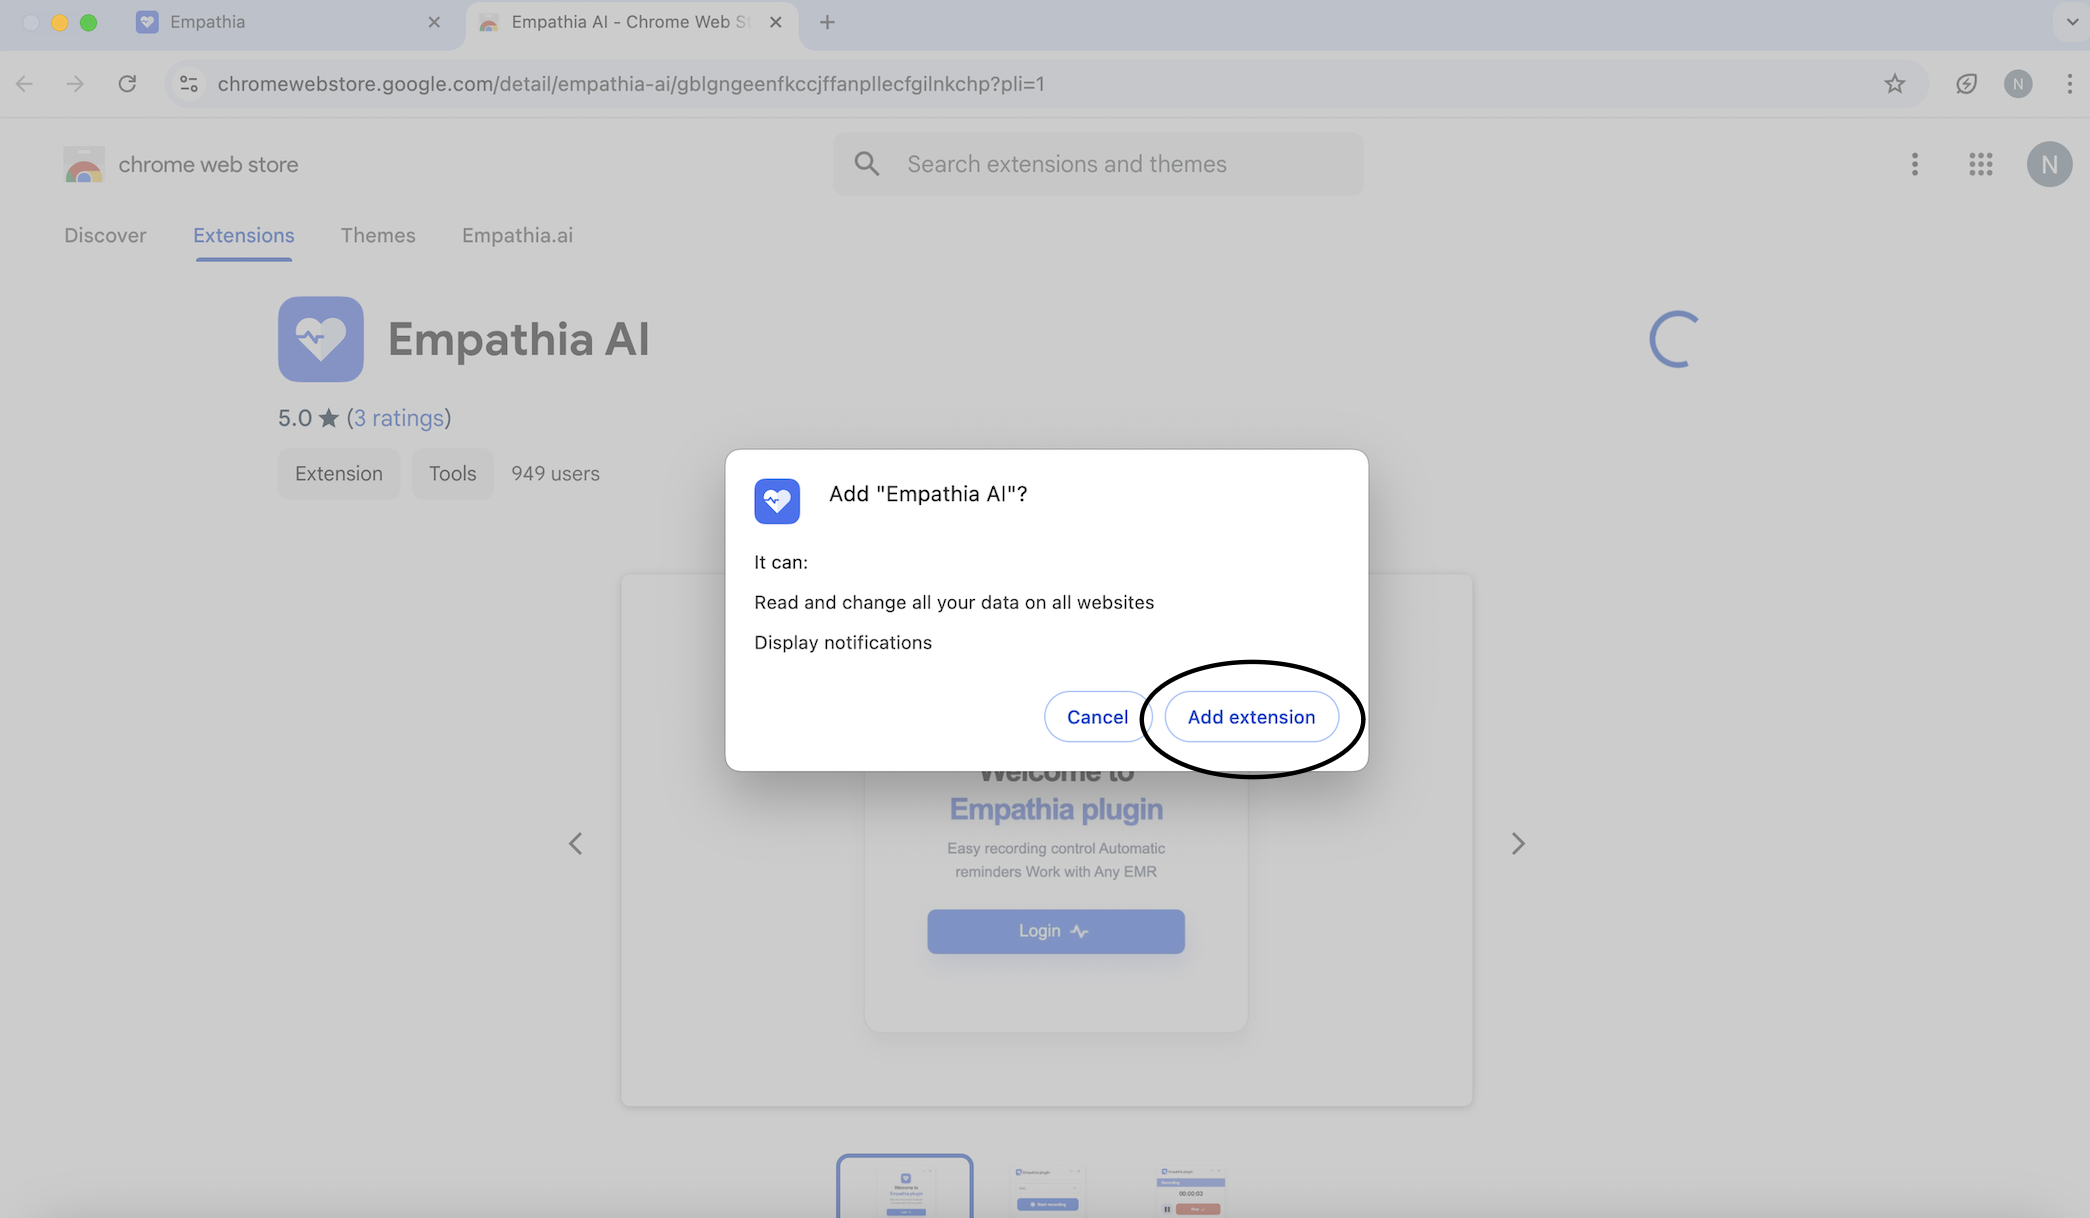Bookmark this page with the star icon
Screen dimensions: 2090x1218
(1894, 84)
